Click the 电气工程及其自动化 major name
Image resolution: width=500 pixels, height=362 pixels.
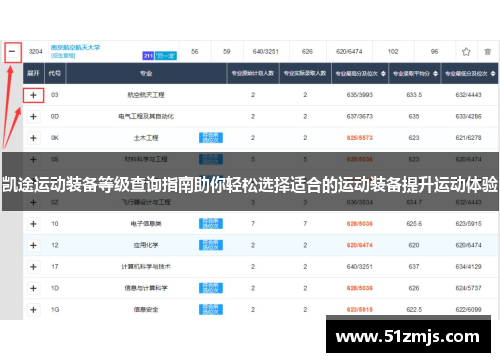[146, 116]
